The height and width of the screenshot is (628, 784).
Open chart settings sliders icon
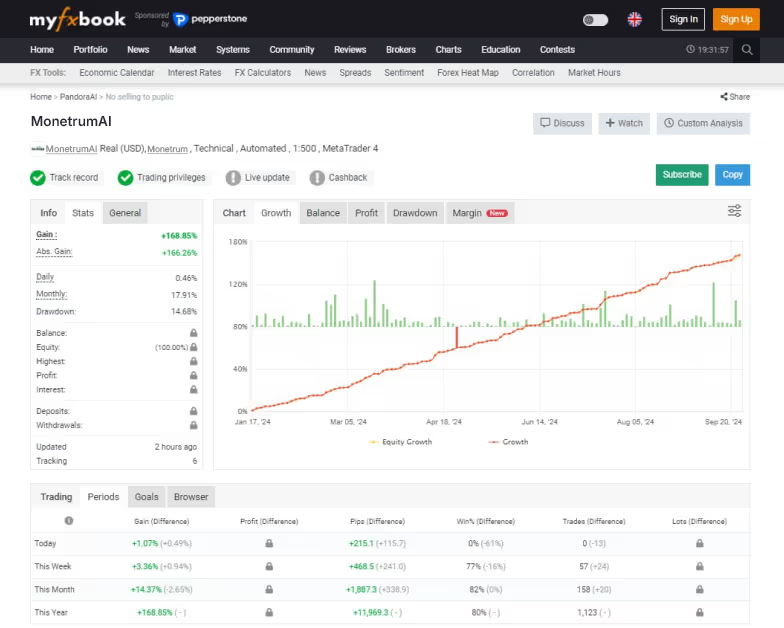734,211
